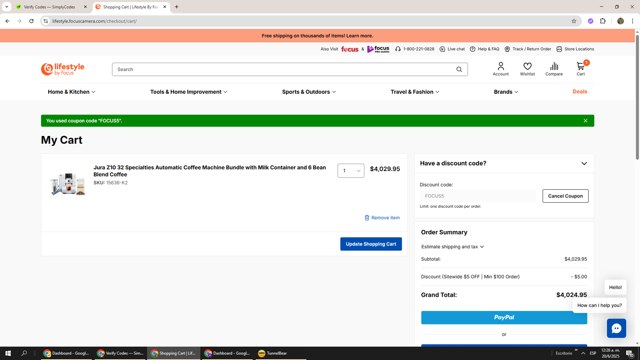Screen dimensions: 640x360
Task: Open TunnelBear in the taskbar
Action: point(272,353)
